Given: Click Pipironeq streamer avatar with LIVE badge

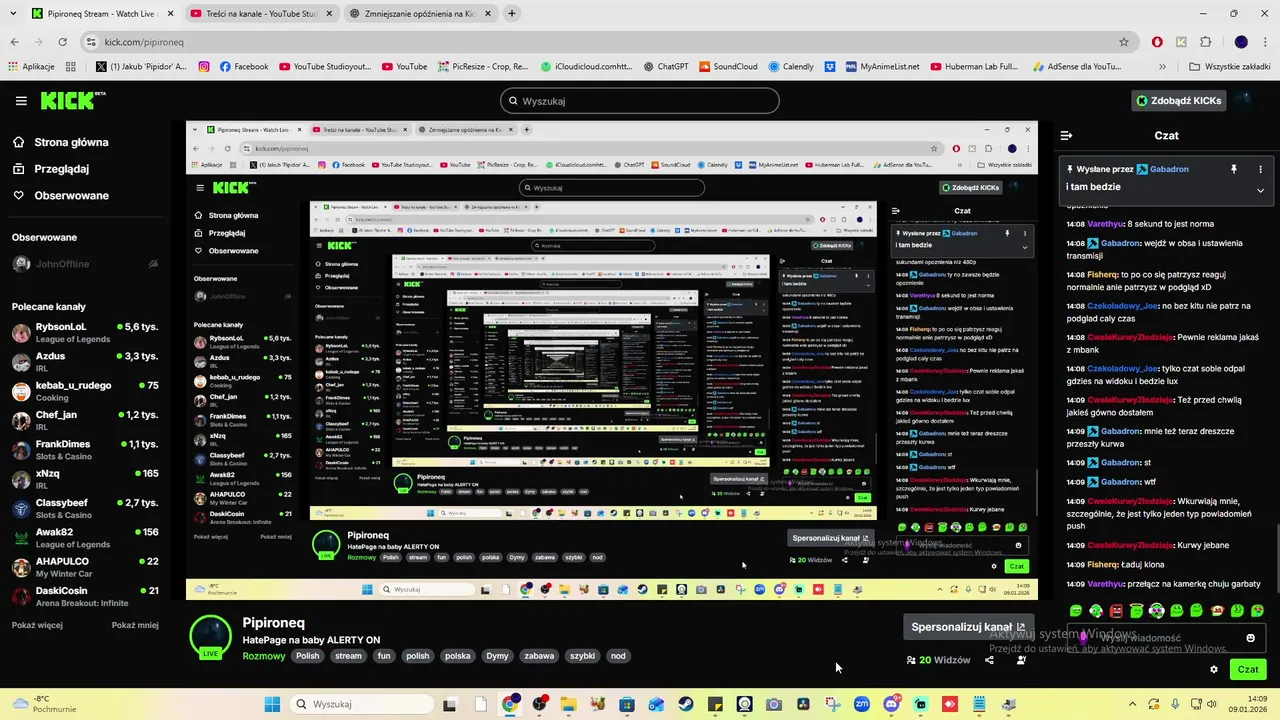Looking at the screenshot, I should [x=211, y=637].
